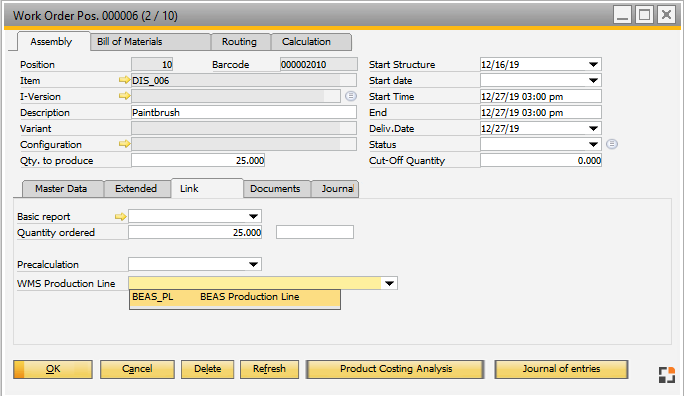The height and width of the screenshot is (396, 684).
Task: Click the Quantity ordered field
Action: pos(195,232)
